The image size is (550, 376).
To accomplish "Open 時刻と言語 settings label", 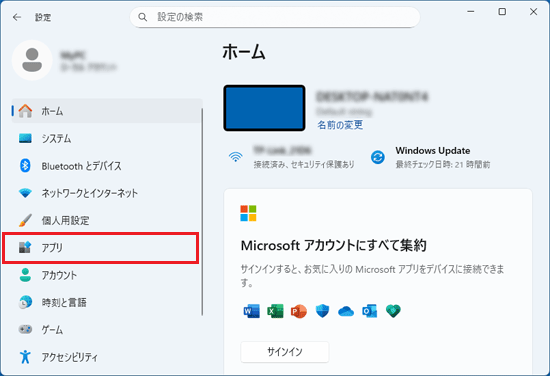I will point(64,302).
